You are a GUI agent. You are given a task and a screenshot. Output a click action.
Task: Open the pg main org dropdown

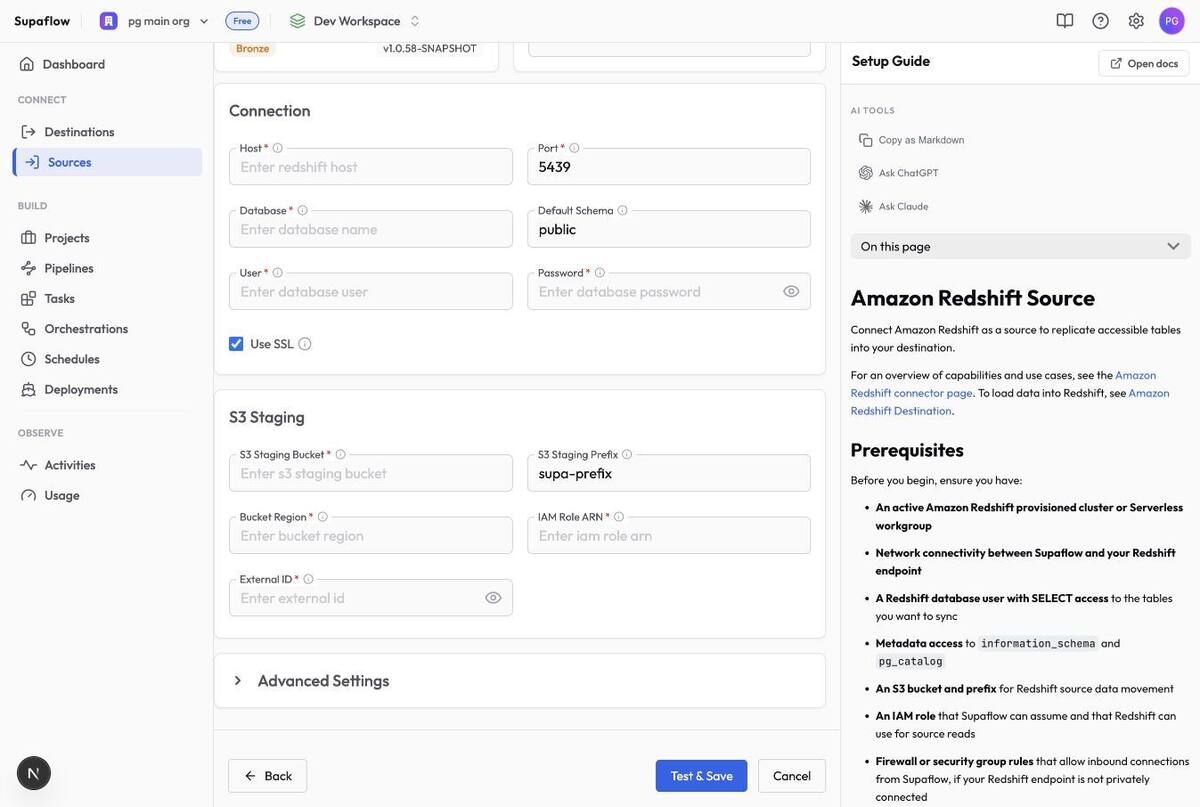[x=154, y=21]
